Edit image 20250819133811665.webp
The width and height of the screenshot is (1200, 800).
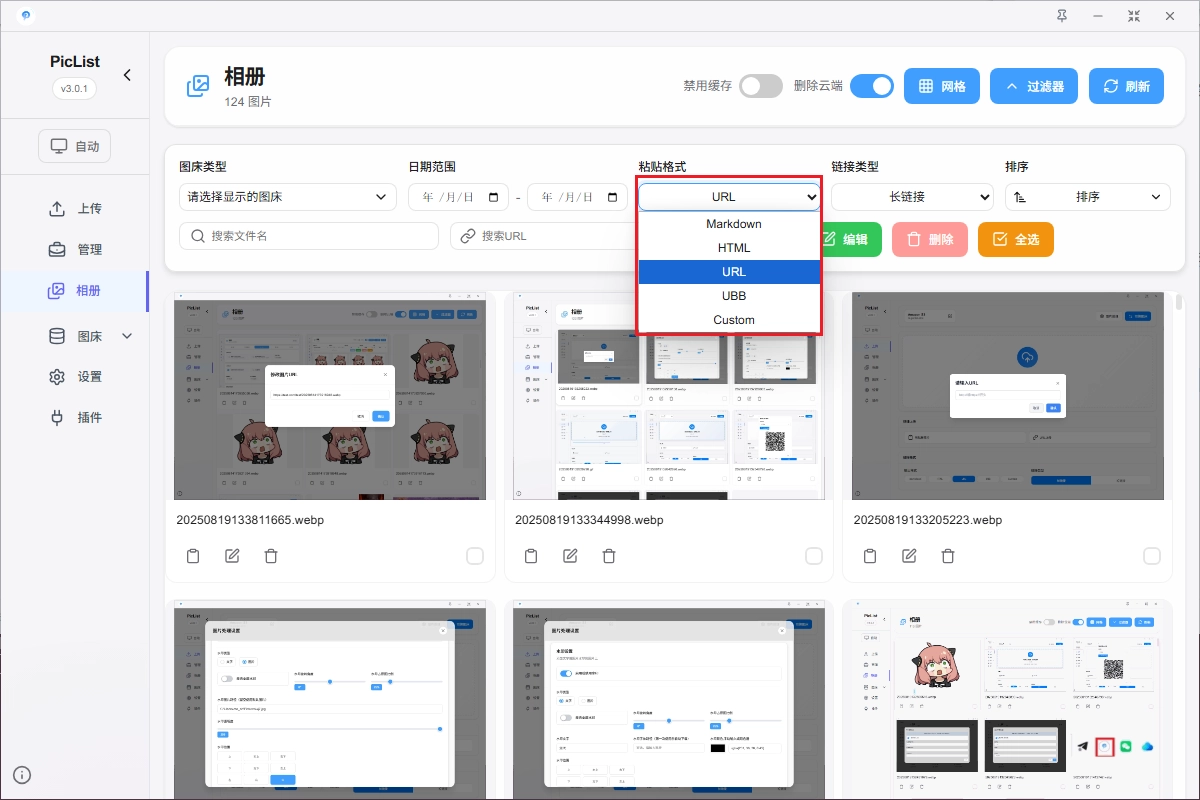(232, 556)
